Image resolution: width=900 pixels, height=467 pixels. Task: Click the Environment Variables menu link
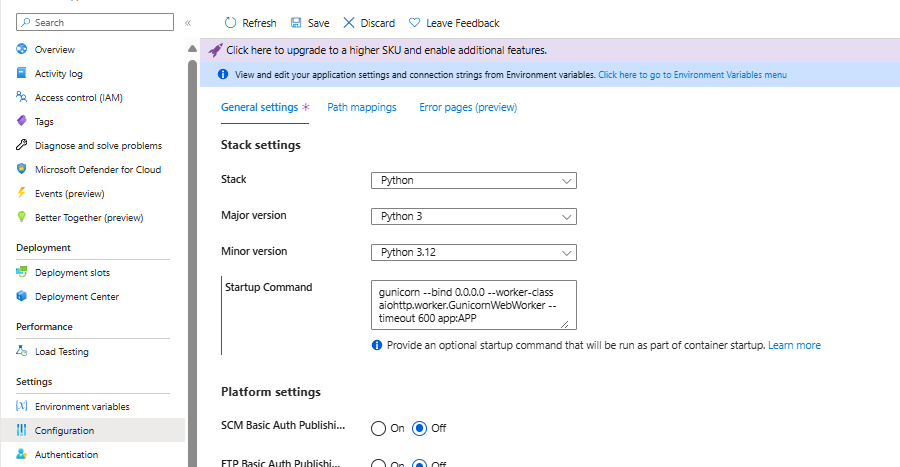tap(692, 75)
